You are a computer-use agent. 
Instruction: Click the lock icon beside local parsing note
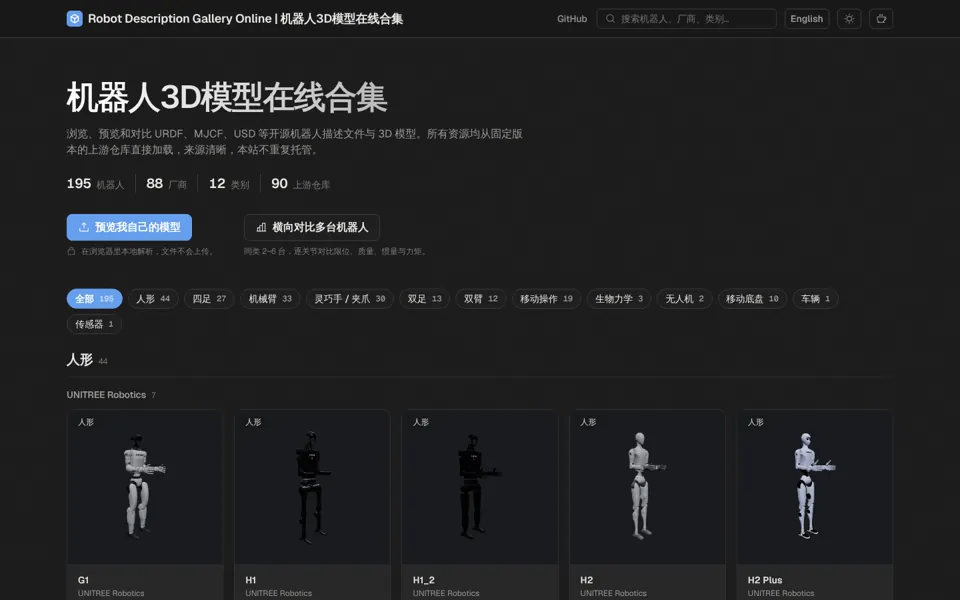(x=72, y=251)
